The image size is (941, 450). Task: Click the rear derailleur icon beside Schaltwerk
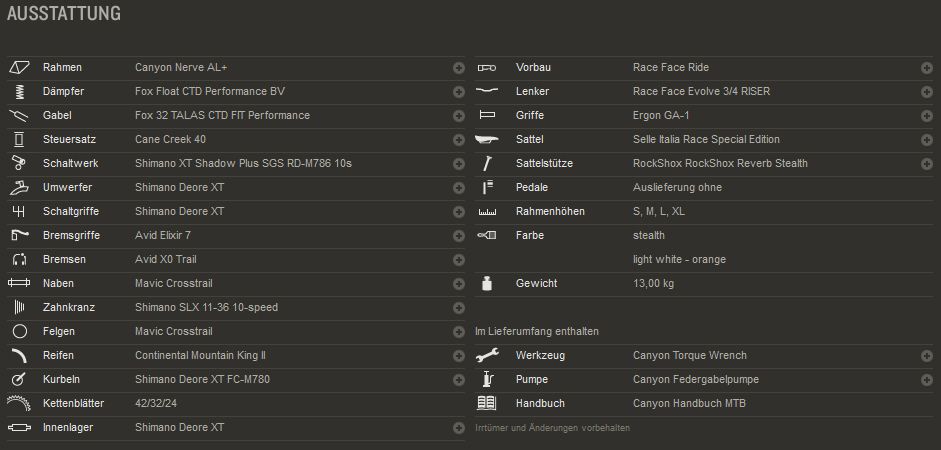[x=19, y=163]
